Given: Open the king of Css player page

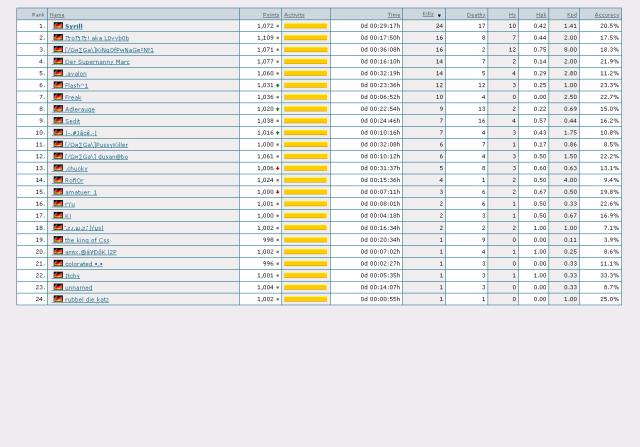Looking at the screenshot, I should pyautogui.click(x=87, y=240).
